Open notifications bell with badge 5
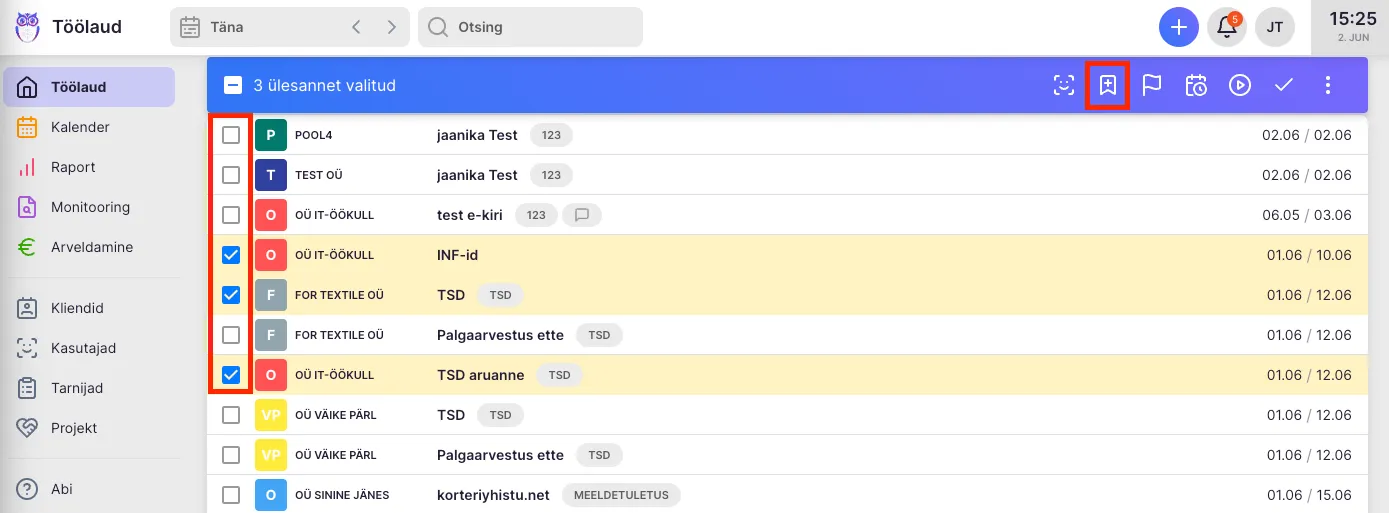The width and height of the screenshot is (1389, 513). [1227, 27]
